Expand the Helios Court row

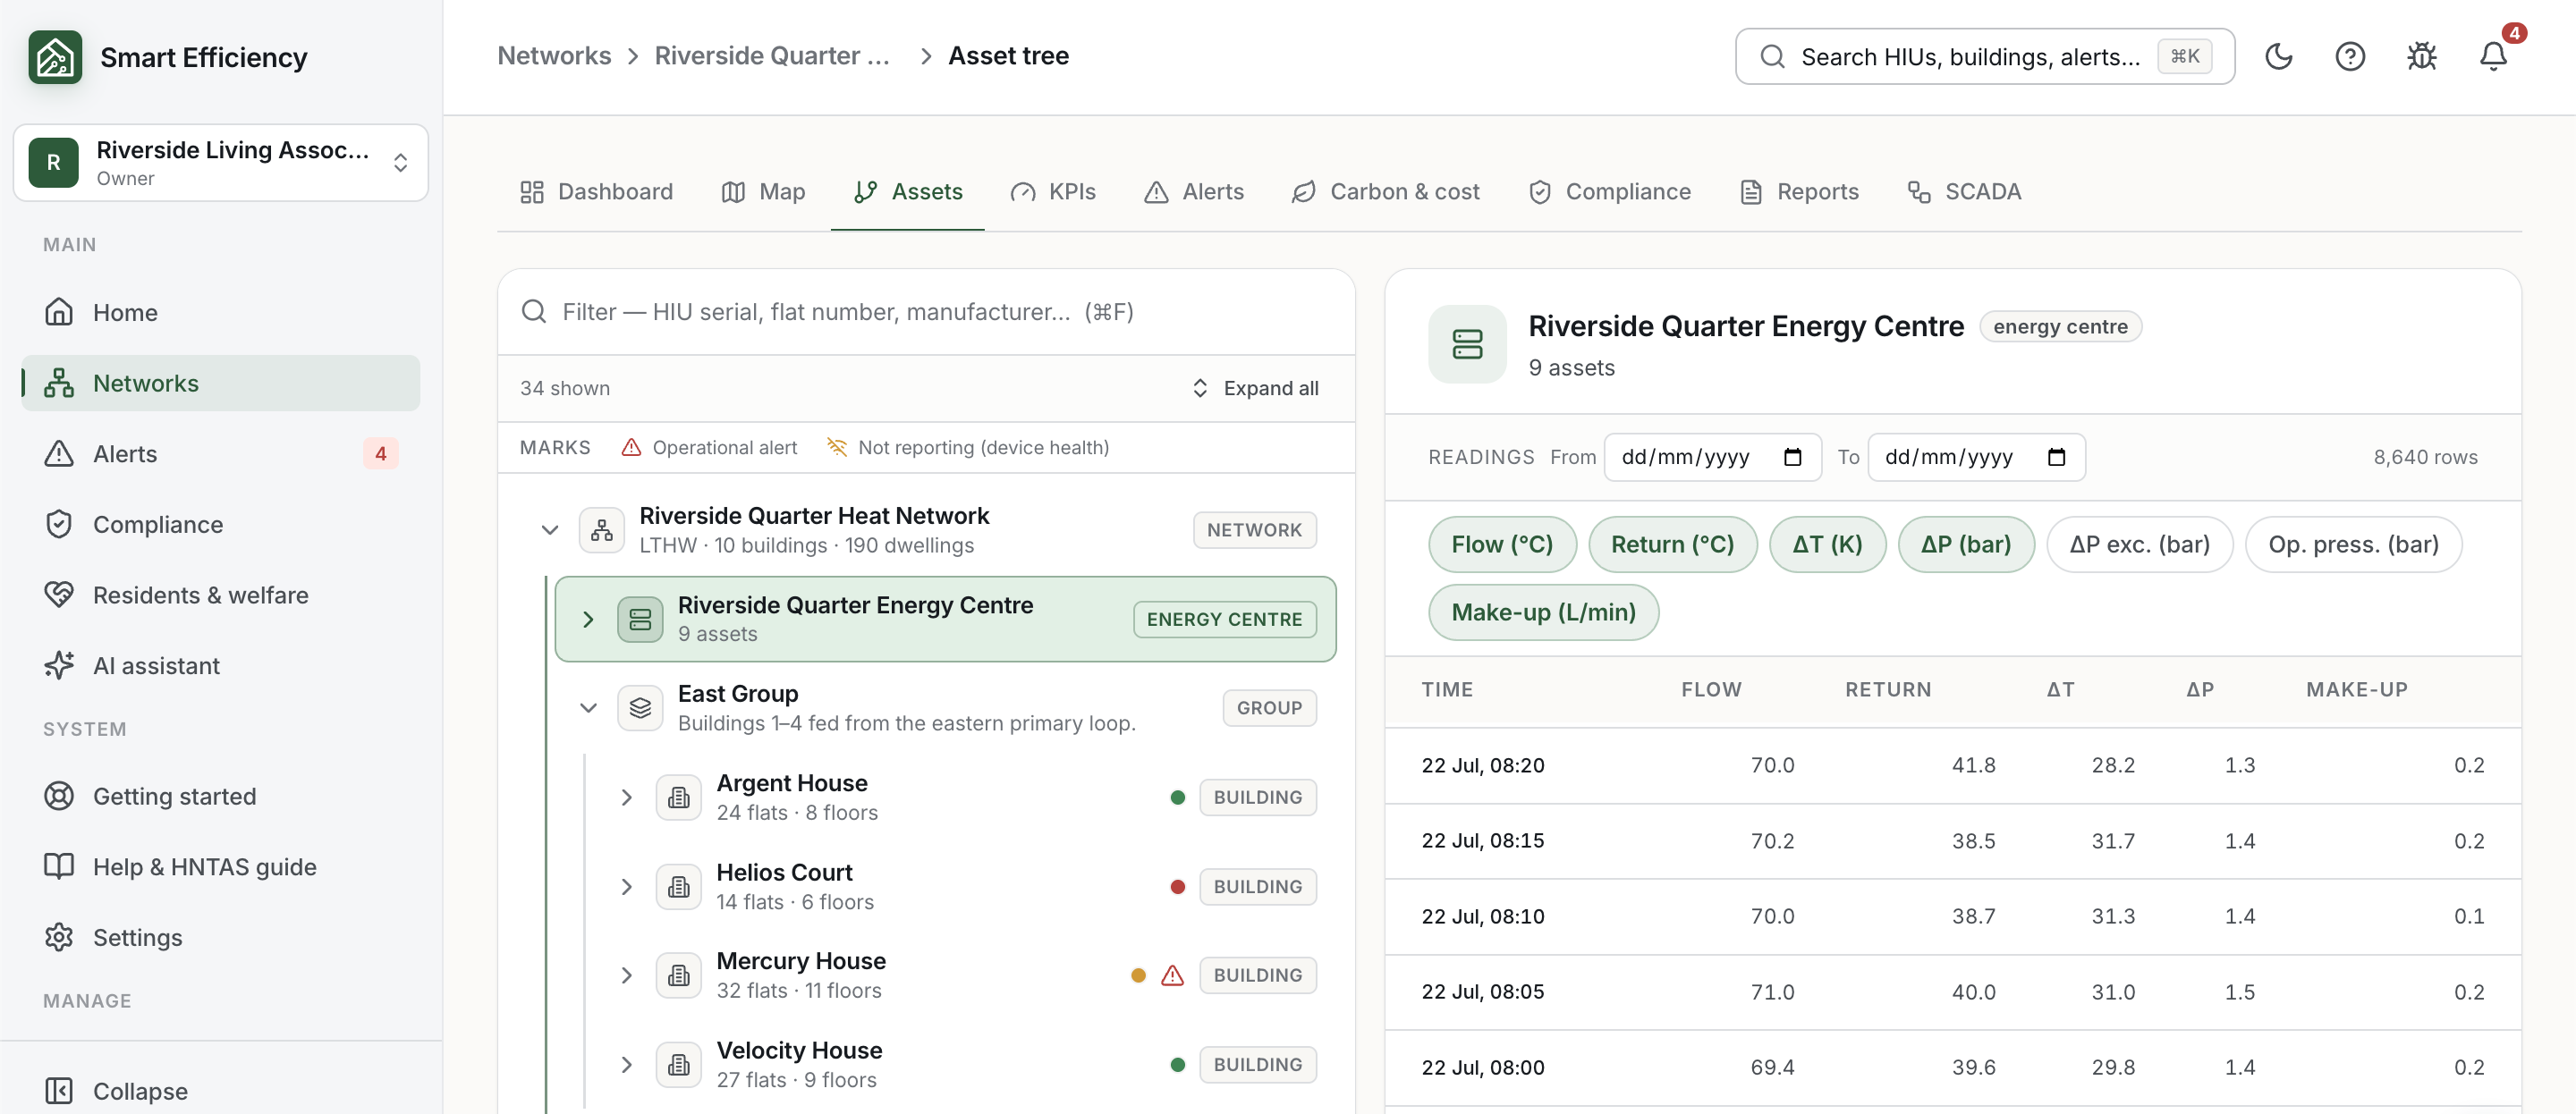coord(627,886)
